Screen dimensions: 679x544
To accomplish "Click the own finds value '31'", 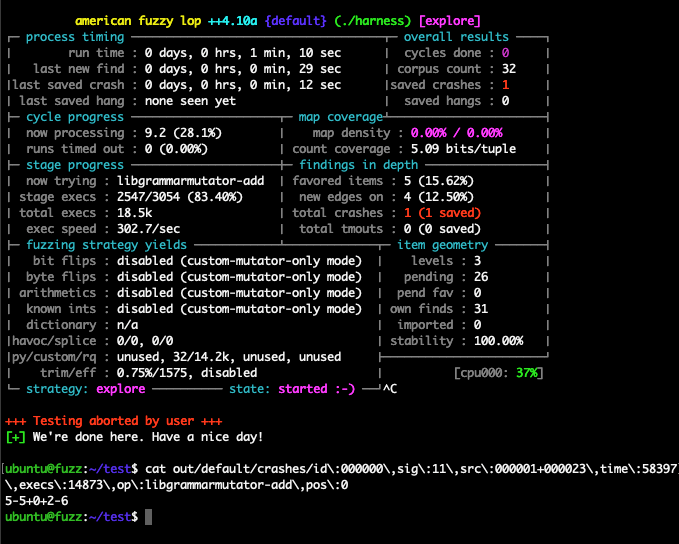I will [x=481, y=309].
